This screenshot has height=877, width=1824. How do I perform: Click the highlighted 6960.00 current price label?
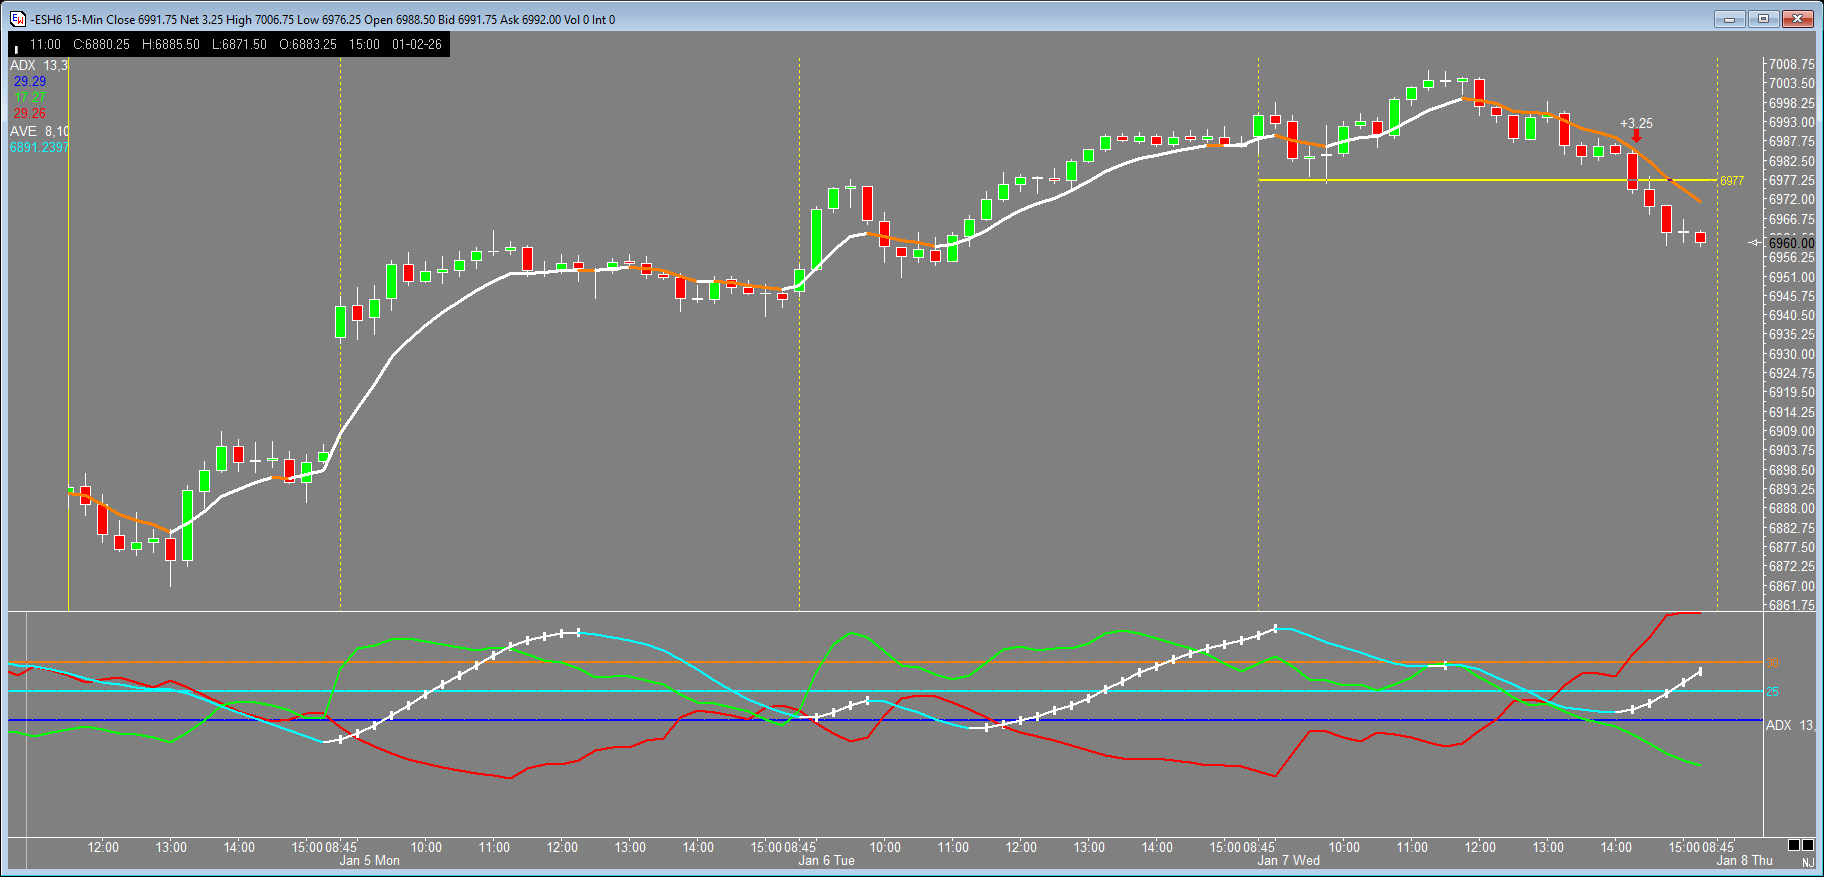[1791, 243]
